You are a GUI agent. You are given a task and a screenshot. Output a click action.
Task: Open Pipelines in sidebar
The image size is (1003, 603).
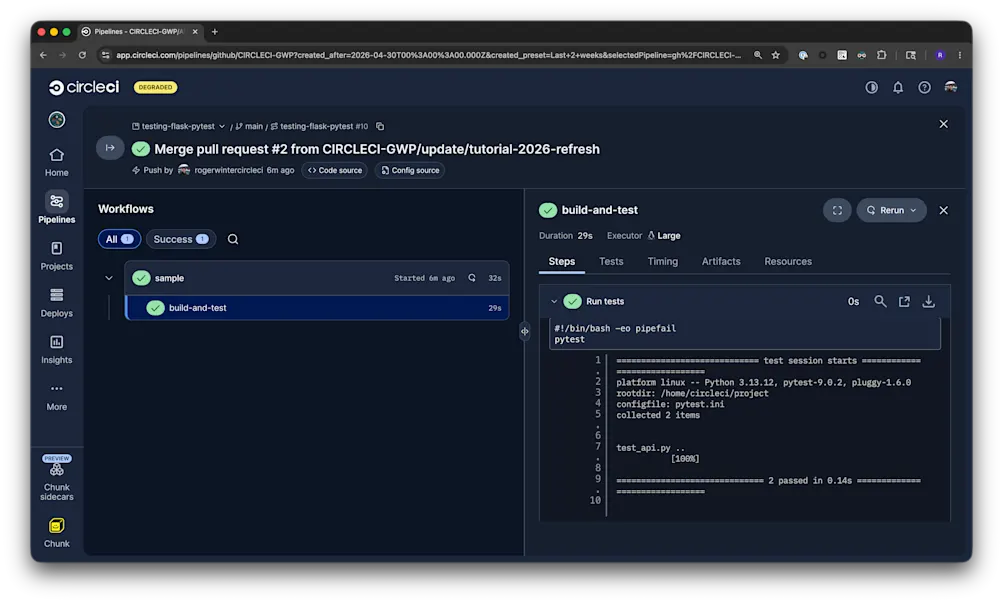[56, 208]
